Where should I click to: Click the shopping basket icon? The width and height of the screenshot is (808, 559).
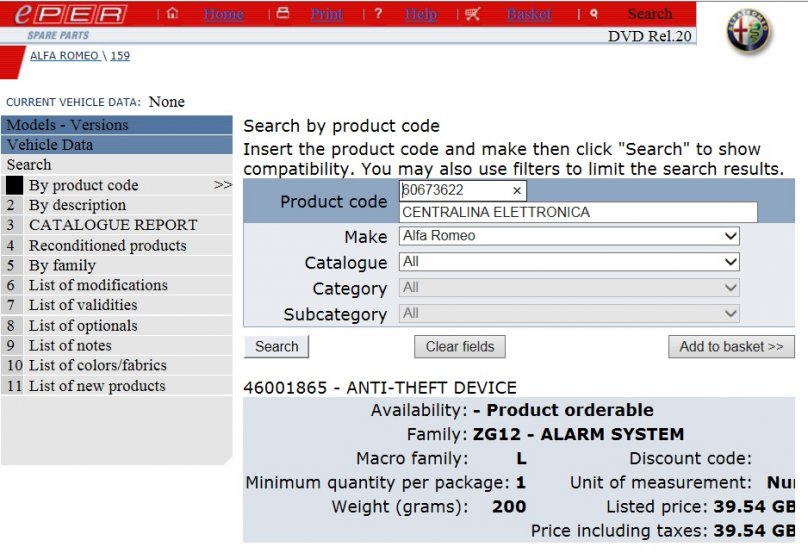pyautogui.click(x=473, y=14)
